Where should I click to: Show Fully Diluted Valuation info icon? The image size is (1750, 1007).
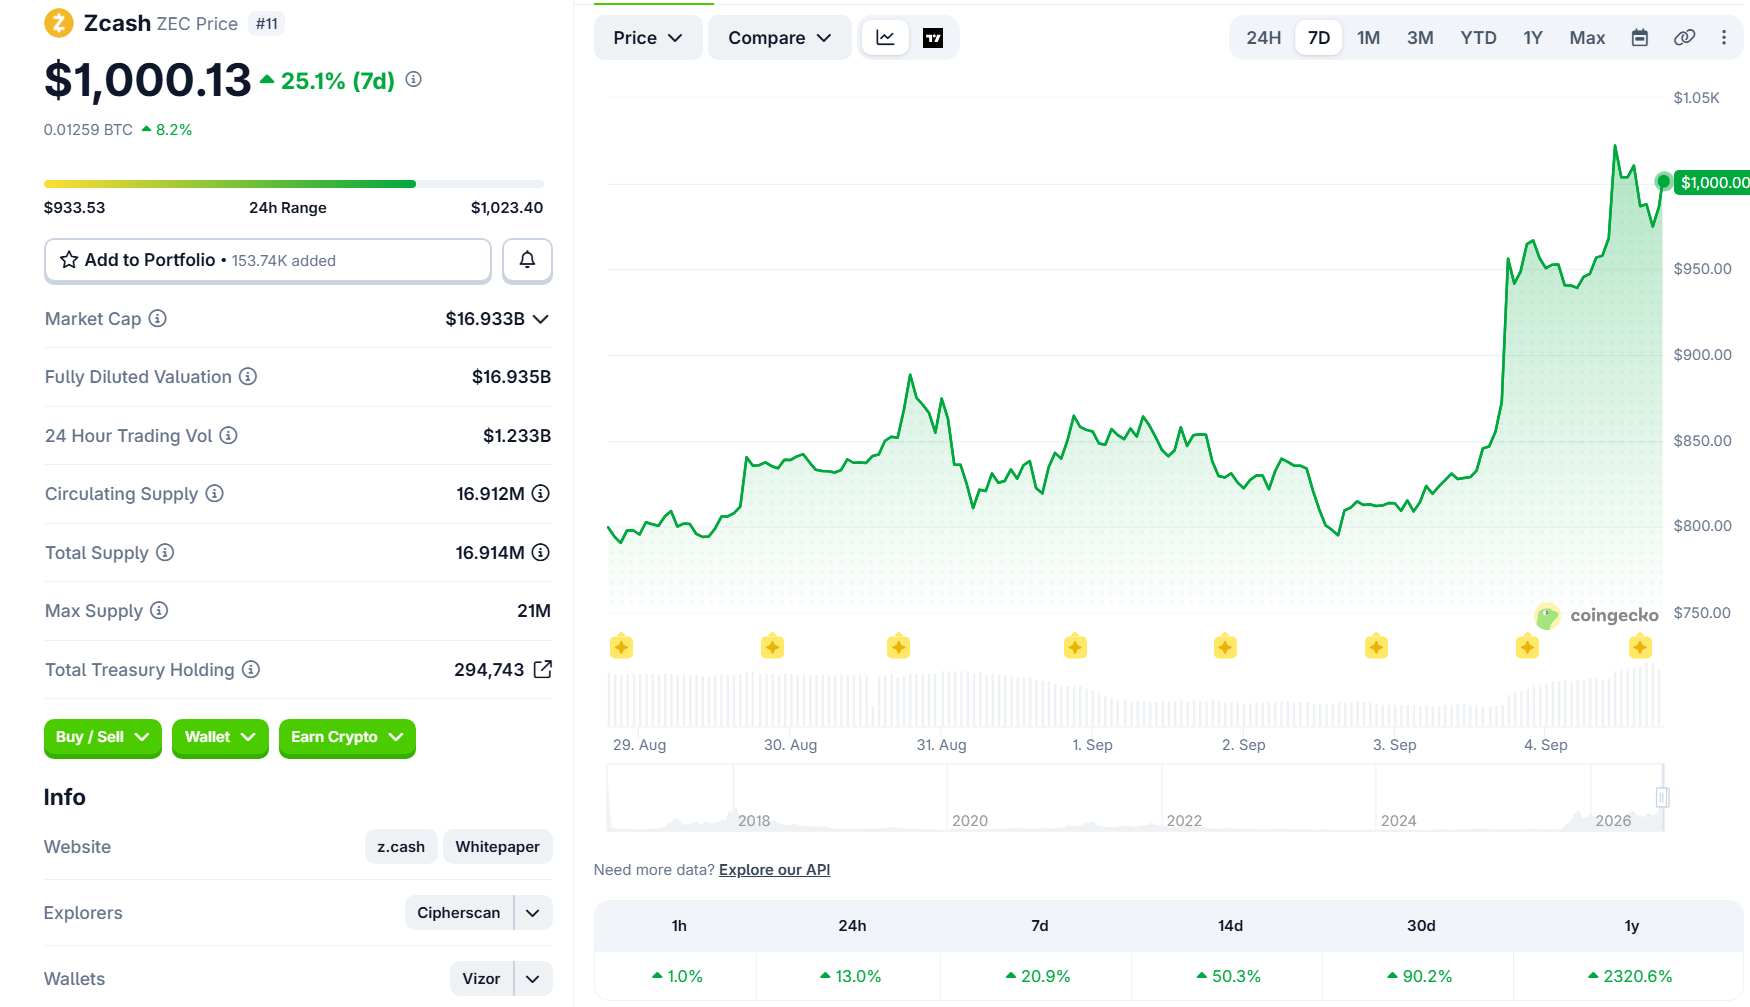248,376
